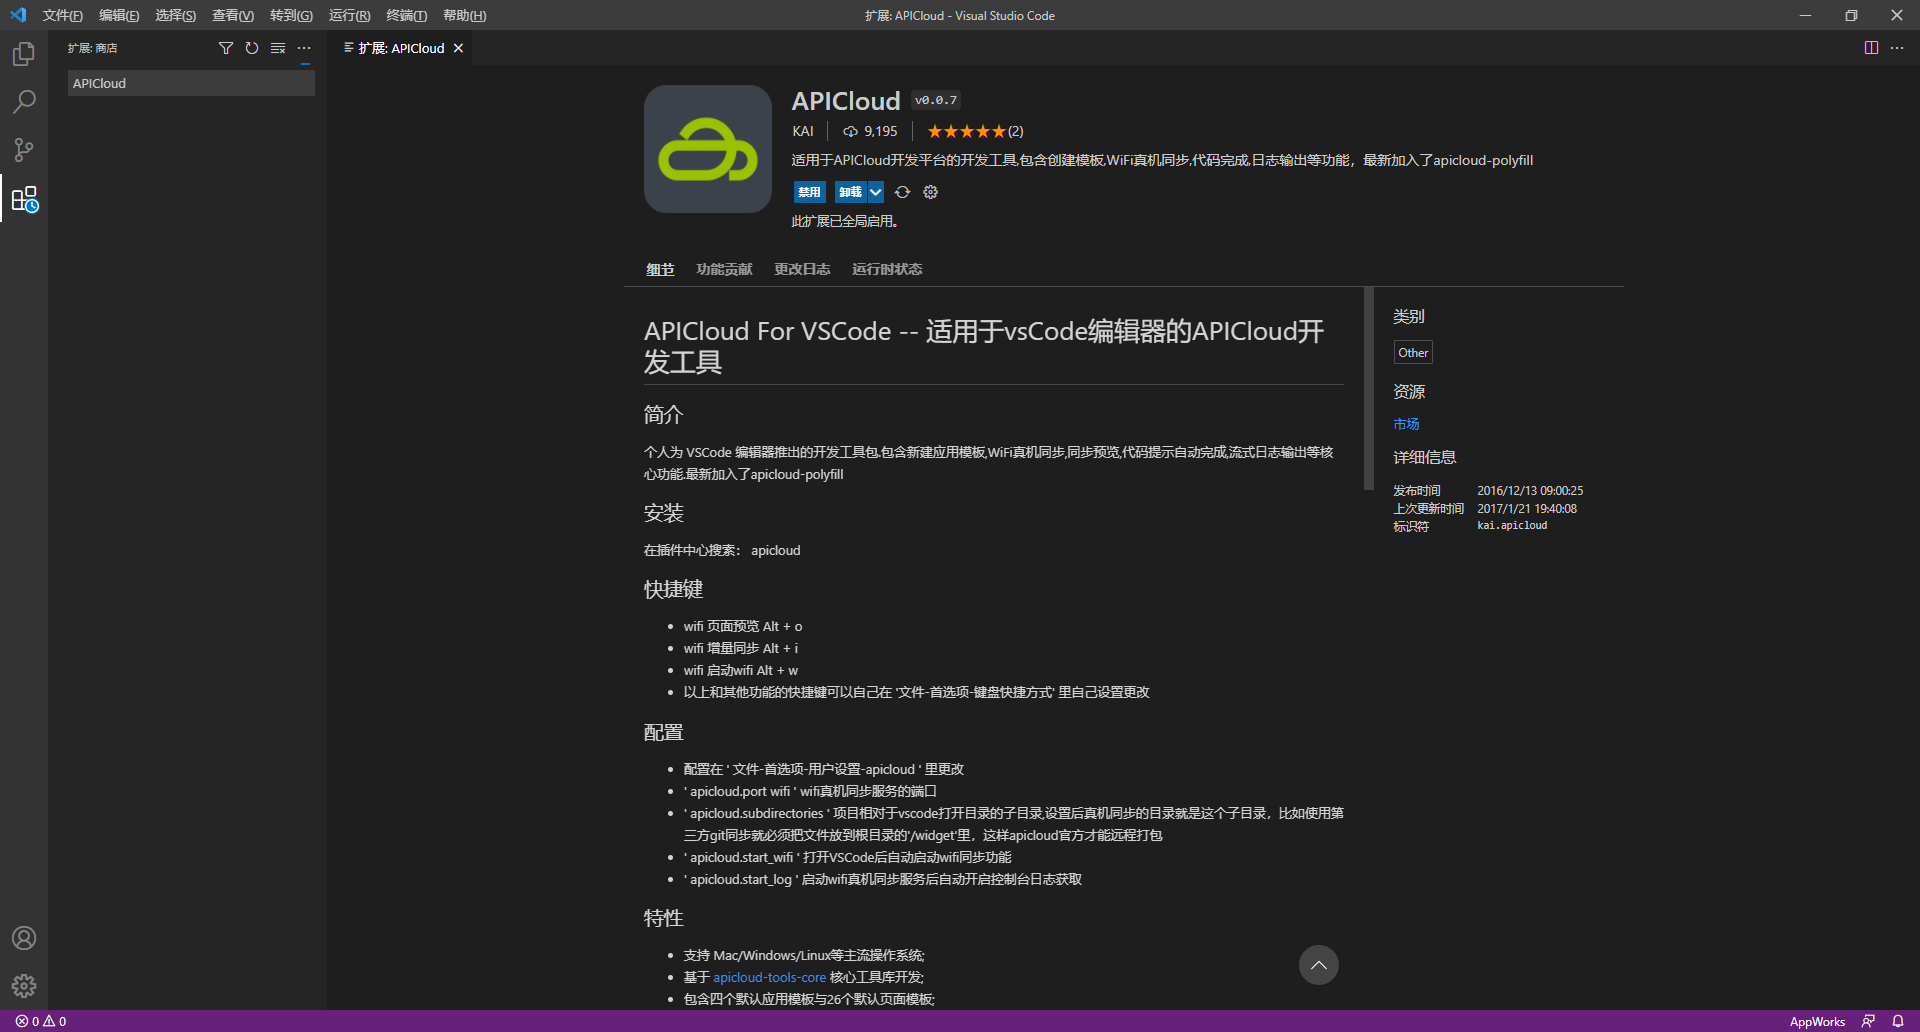Click the feedback icon in status bar
1920x1032 pixels.
(x=1868, y=1021)
